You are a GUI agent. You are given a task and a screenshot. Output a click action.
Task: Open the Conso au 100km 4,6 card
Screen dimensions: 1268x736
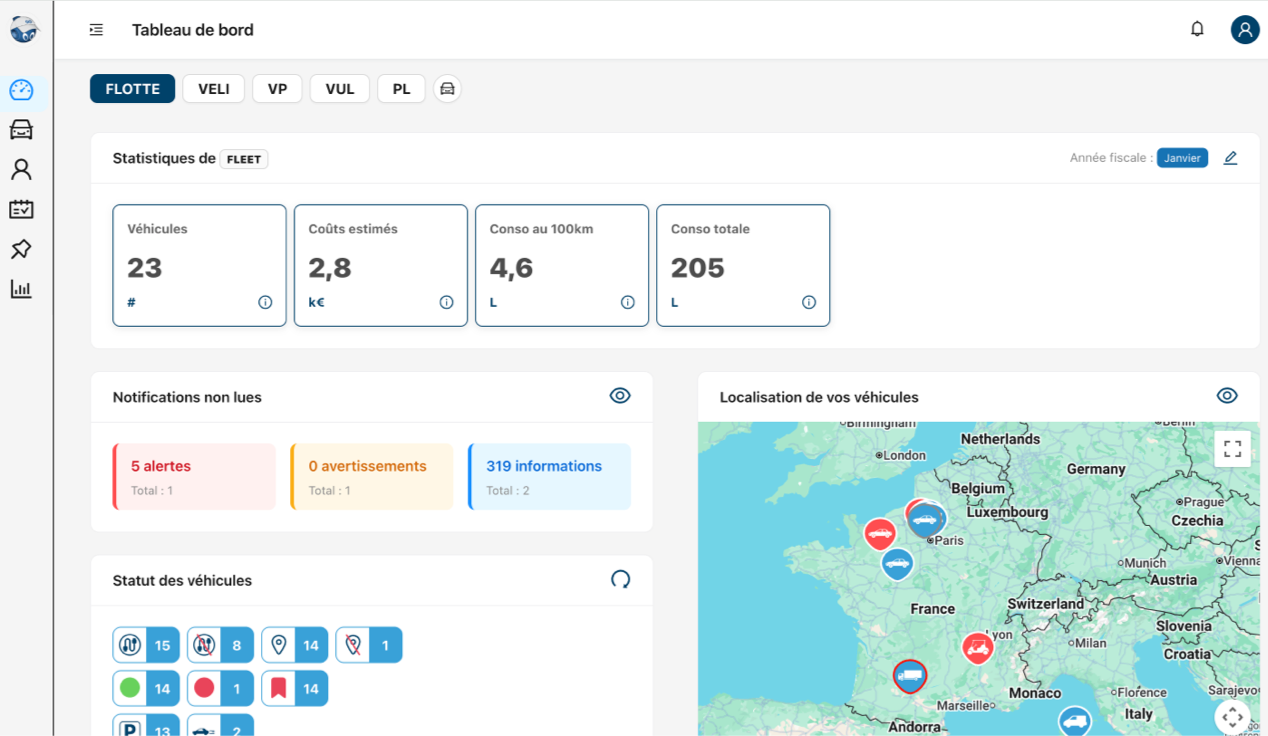[562, 265]
